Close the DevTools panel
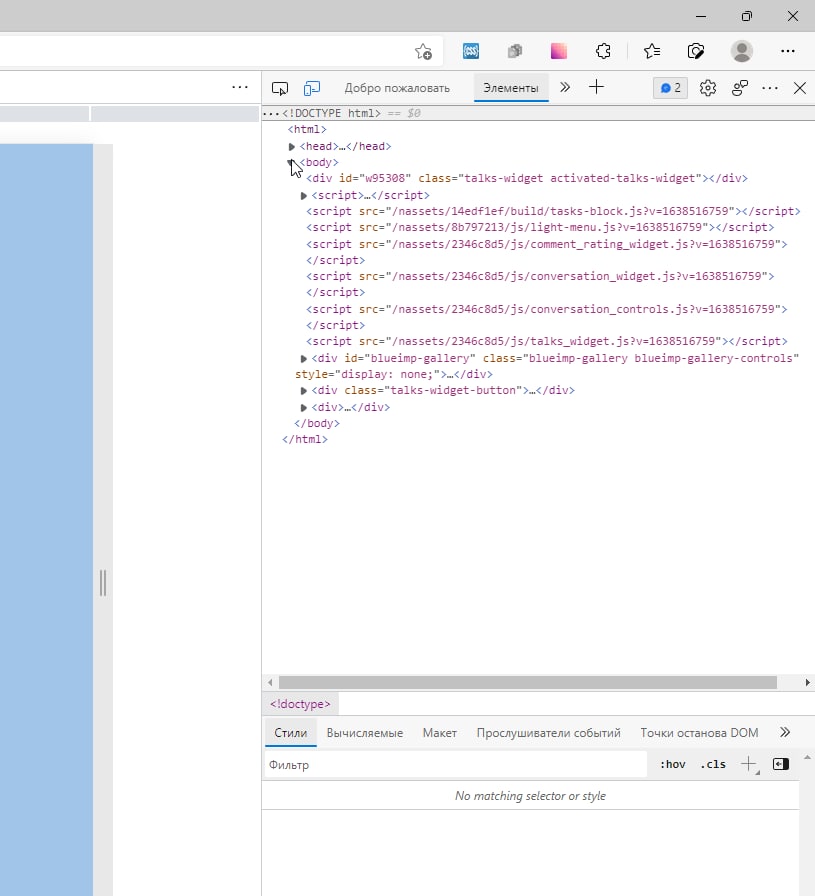The height and width of the screenshot is (896, 815). click(800, 88)
